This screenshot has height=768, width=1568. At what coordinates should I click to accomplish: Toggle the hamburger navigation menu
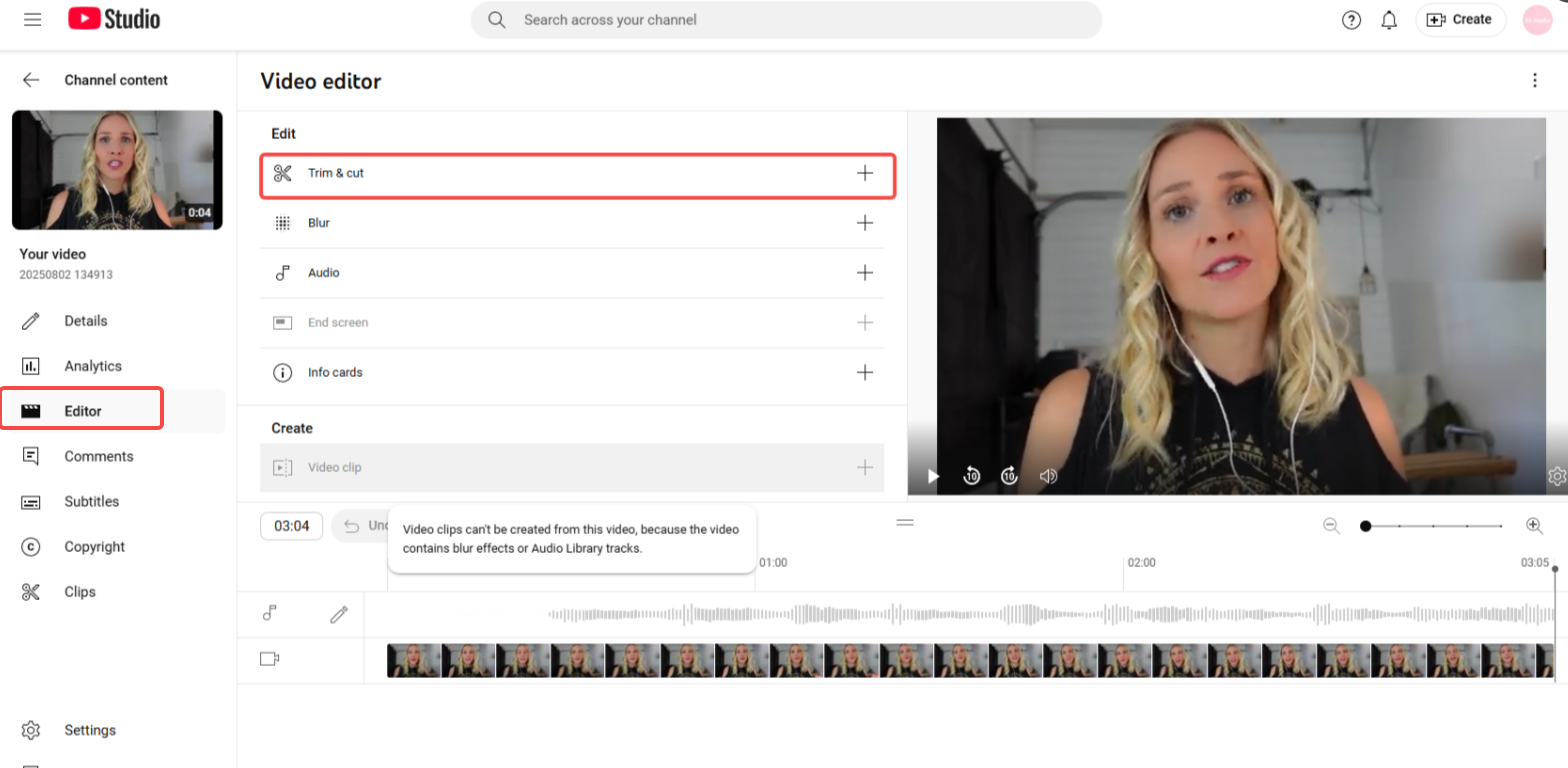[x=32, y=19]
